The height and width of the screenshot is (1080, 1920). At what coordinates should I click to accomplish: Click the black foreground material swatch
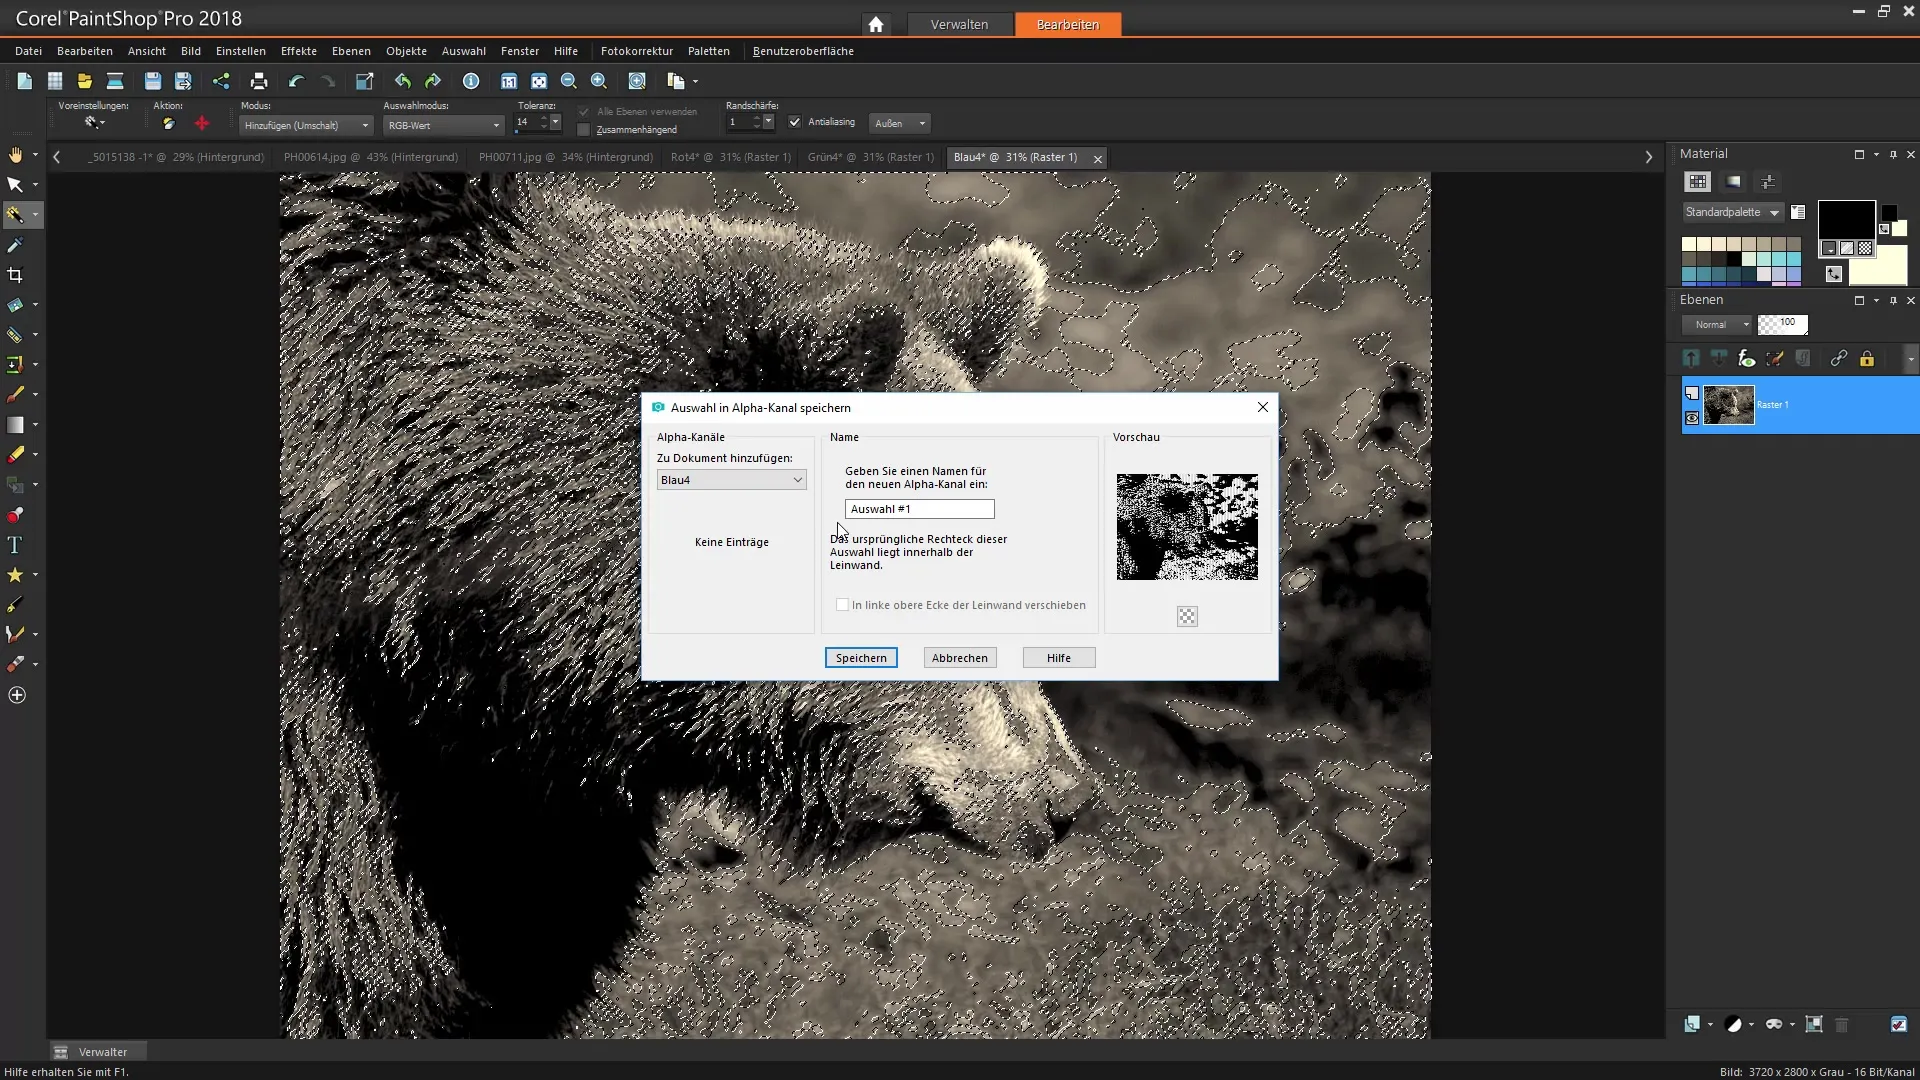[x=1846, y=219]
